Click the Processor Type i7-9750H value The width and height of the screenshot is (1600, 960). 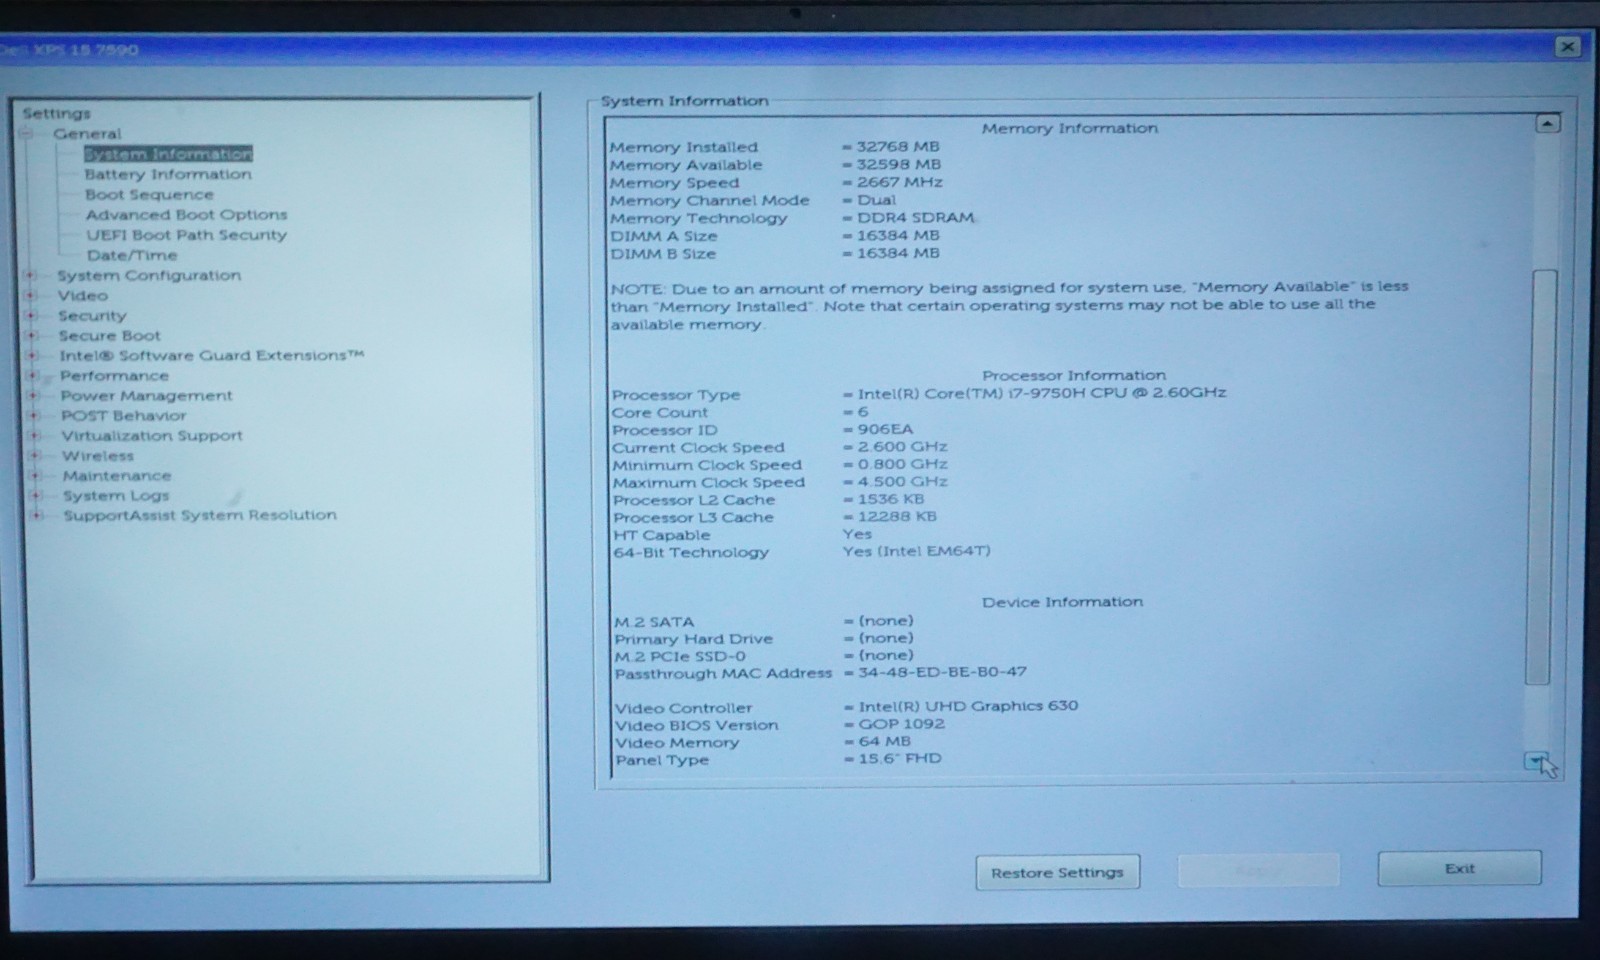[1041, 393]
